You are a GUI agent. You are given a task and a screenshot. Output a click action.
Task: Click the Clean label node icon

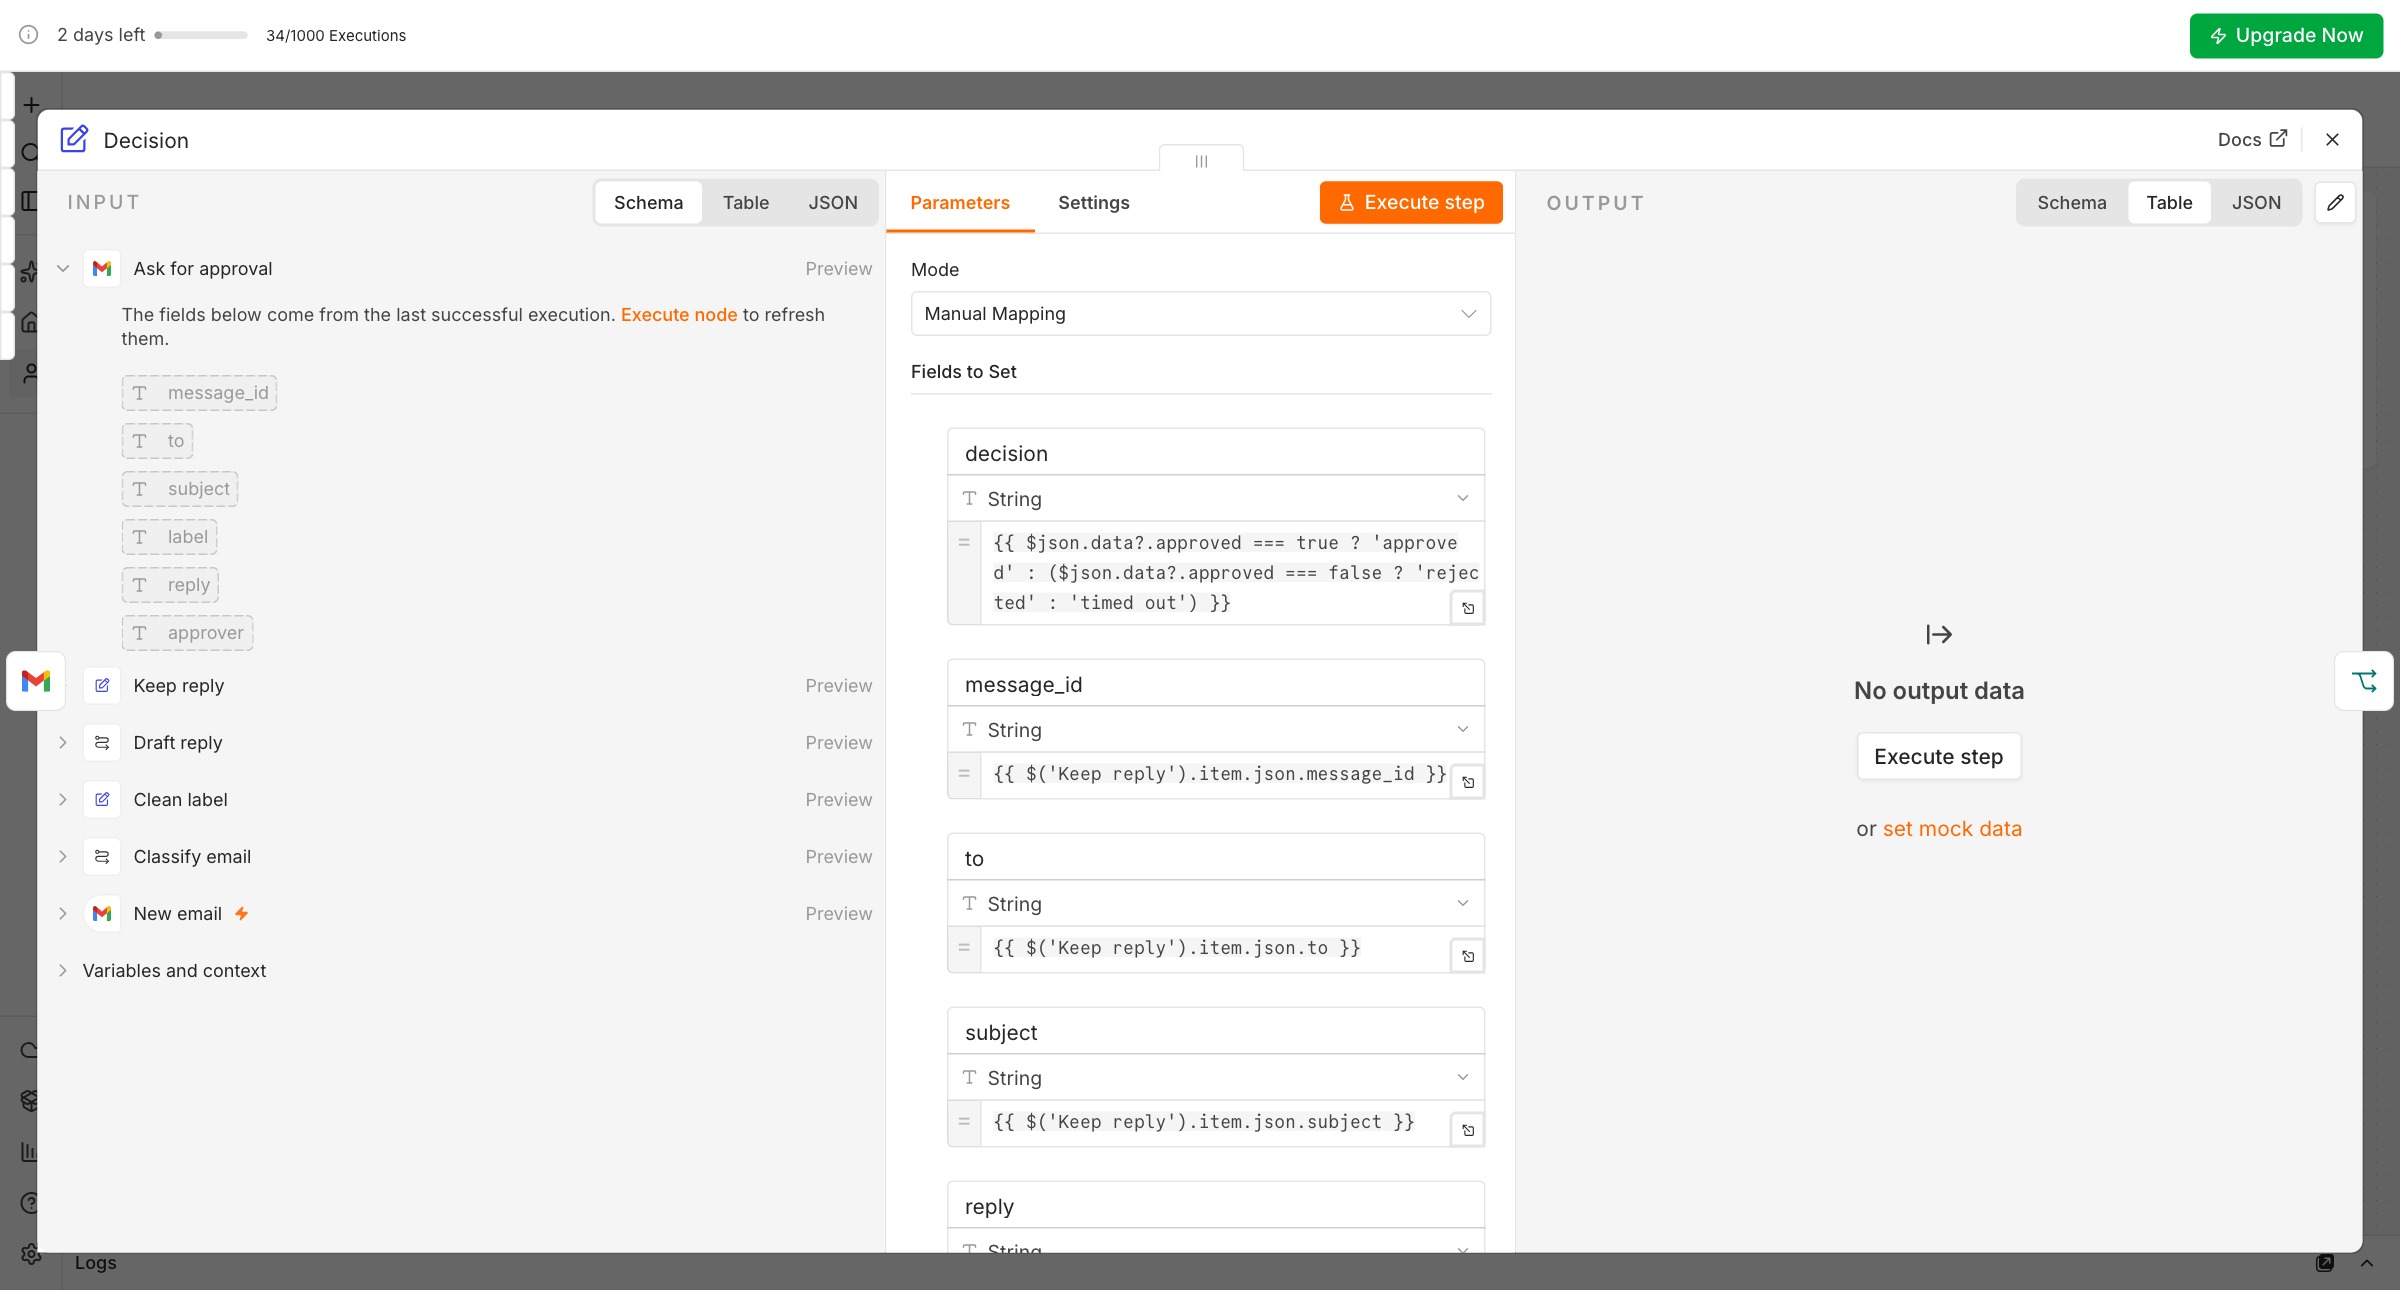(102, 799)
